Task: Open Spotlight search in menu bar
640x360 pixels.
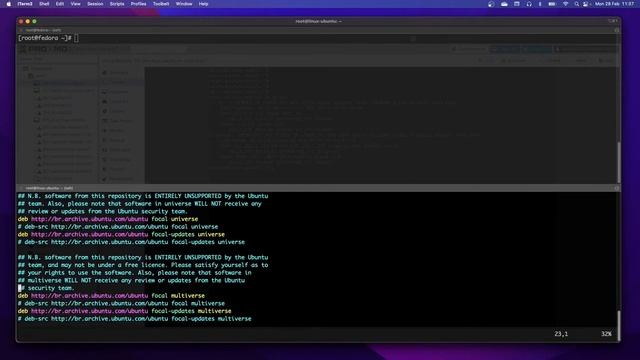Action: point(576,4)
